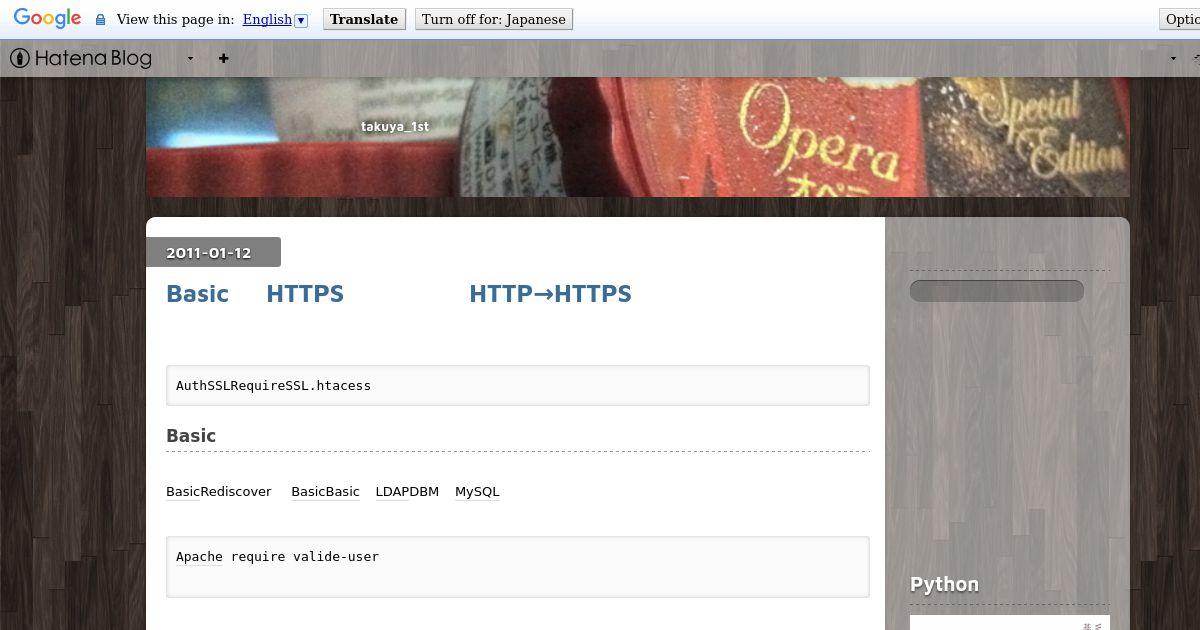Image resolution: width=1200 pixels, height=630 pixels.
Task: Click the AuthSSLRequireSSL.htacess code block
Action: pyautogui.click(x=518, y=385)
